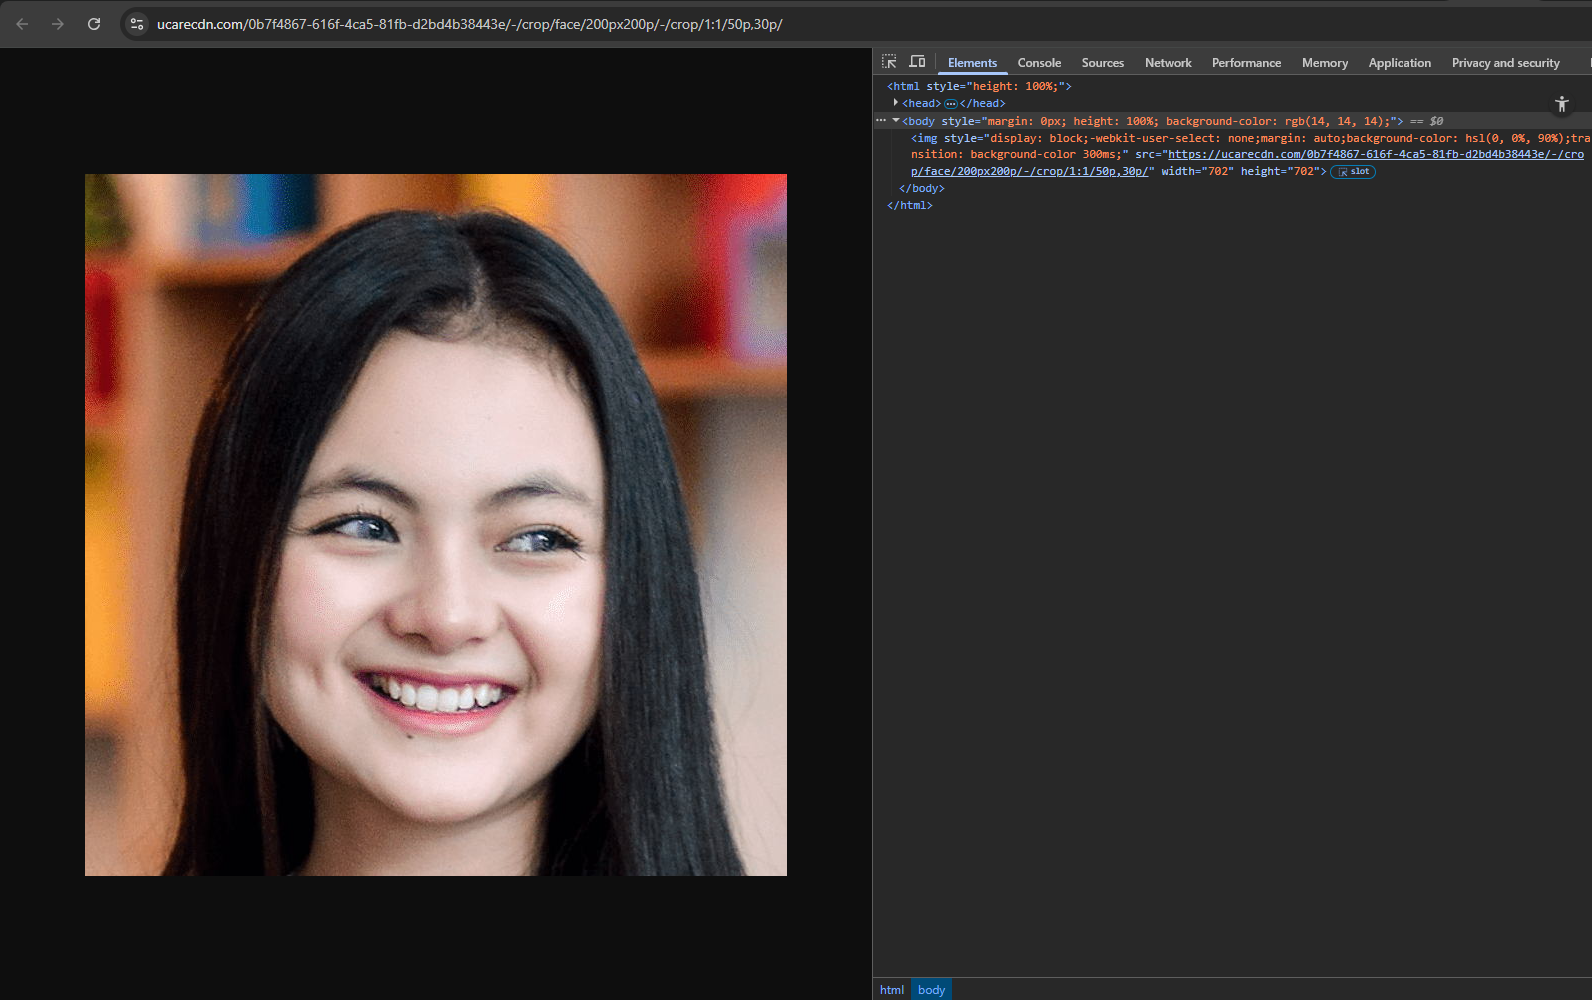Screen dimensions: 1592x1000
Task: Click the width="702" attribute
Action: [1197, 172]
